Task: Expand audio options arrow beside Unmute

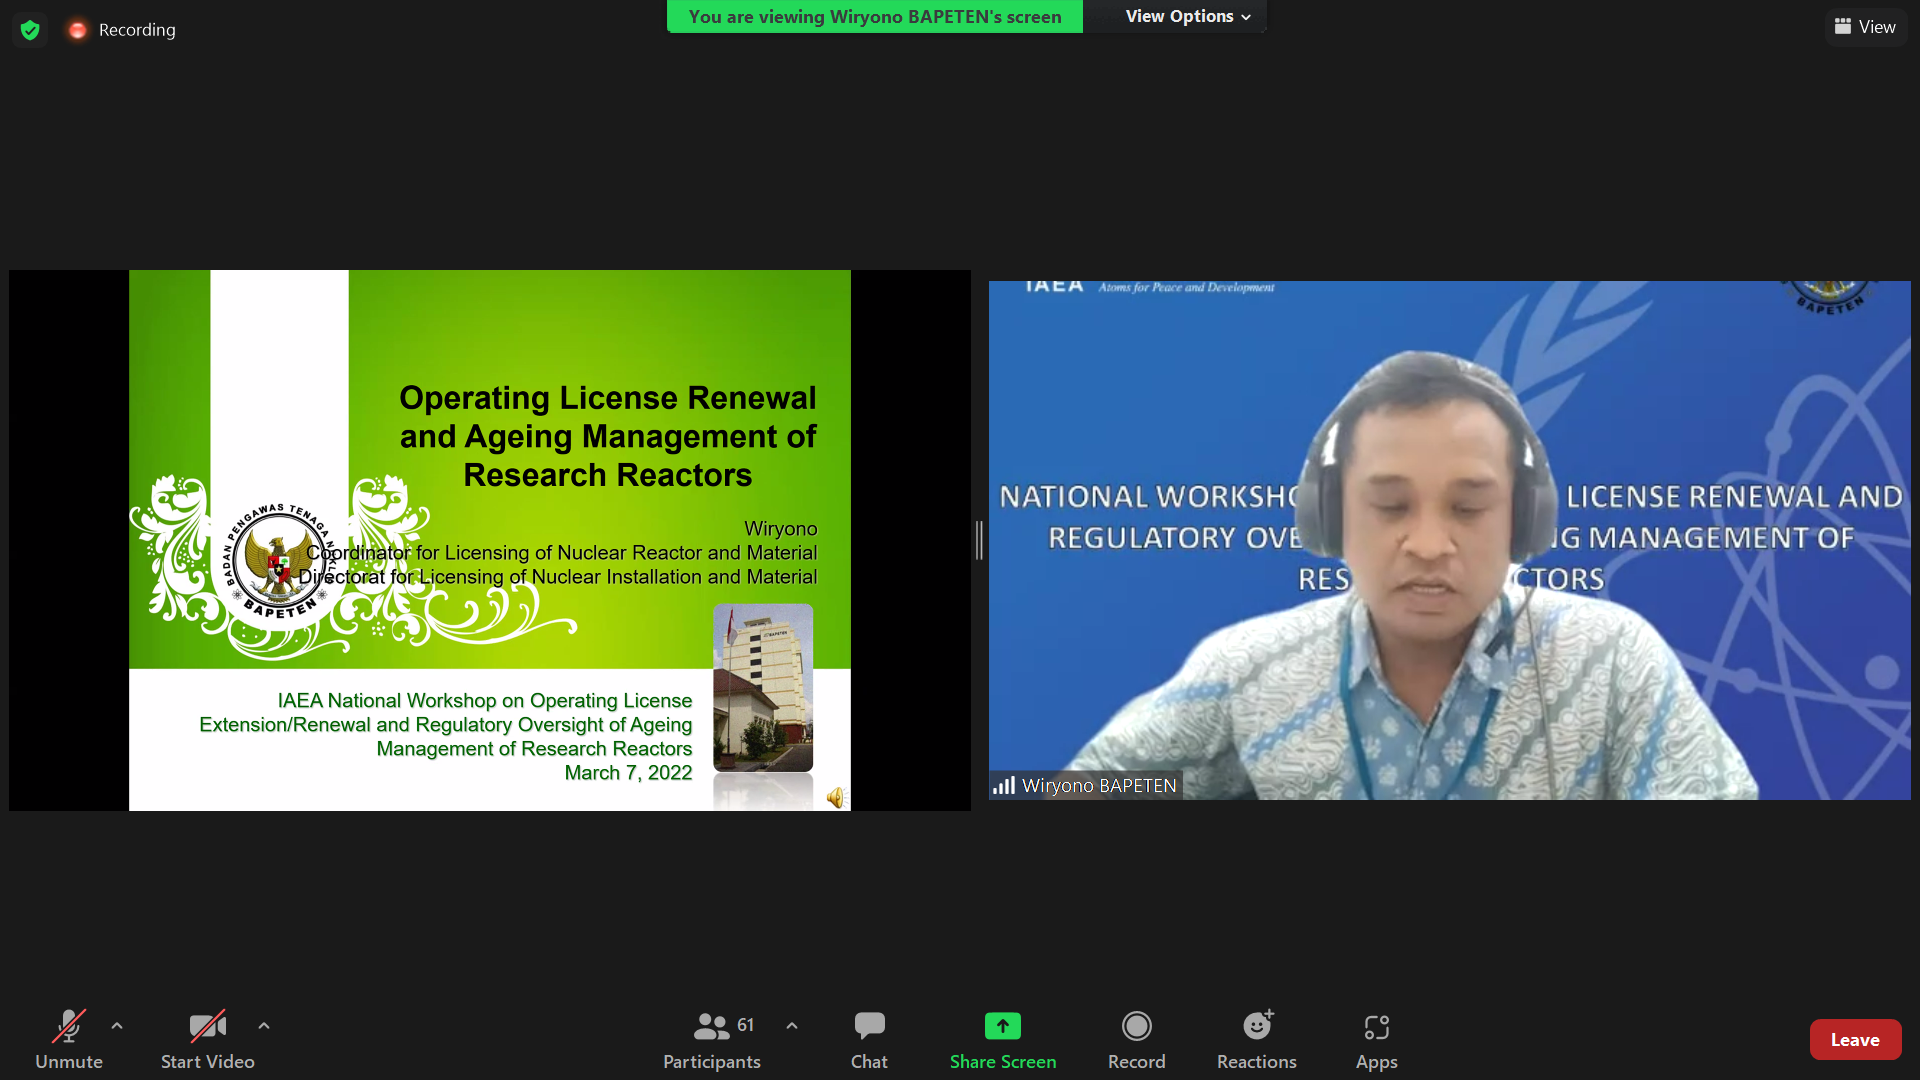Action: (117, 1026)
